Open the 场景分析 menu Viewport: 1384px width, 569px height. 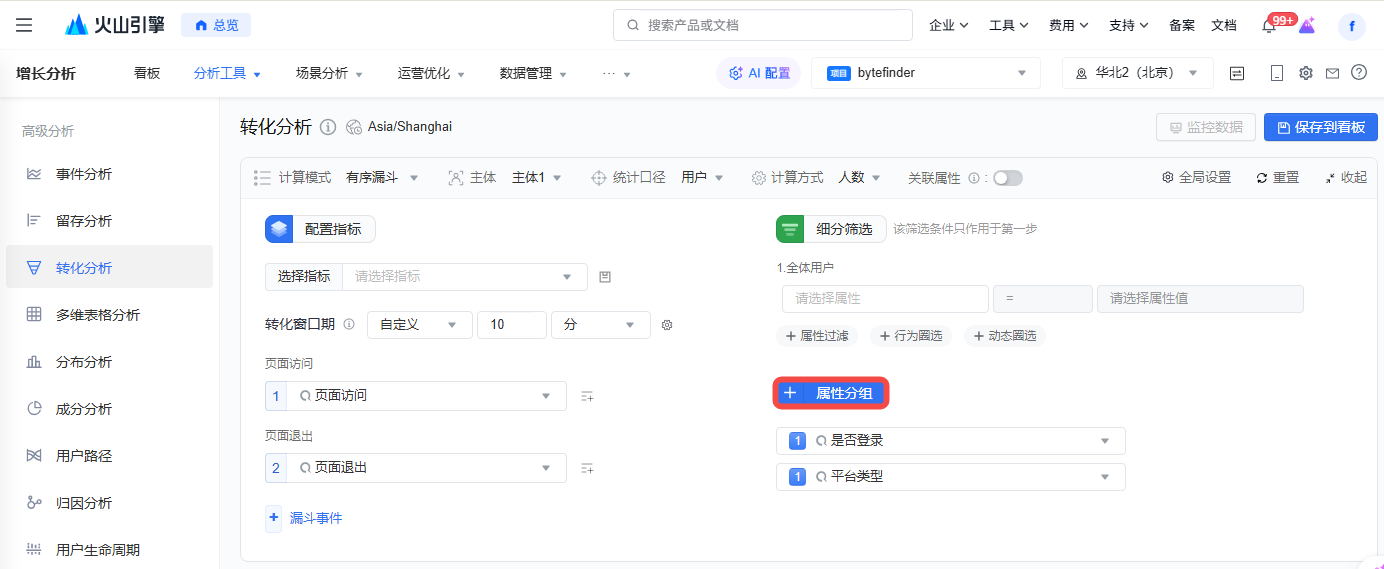tap(329, 73)
